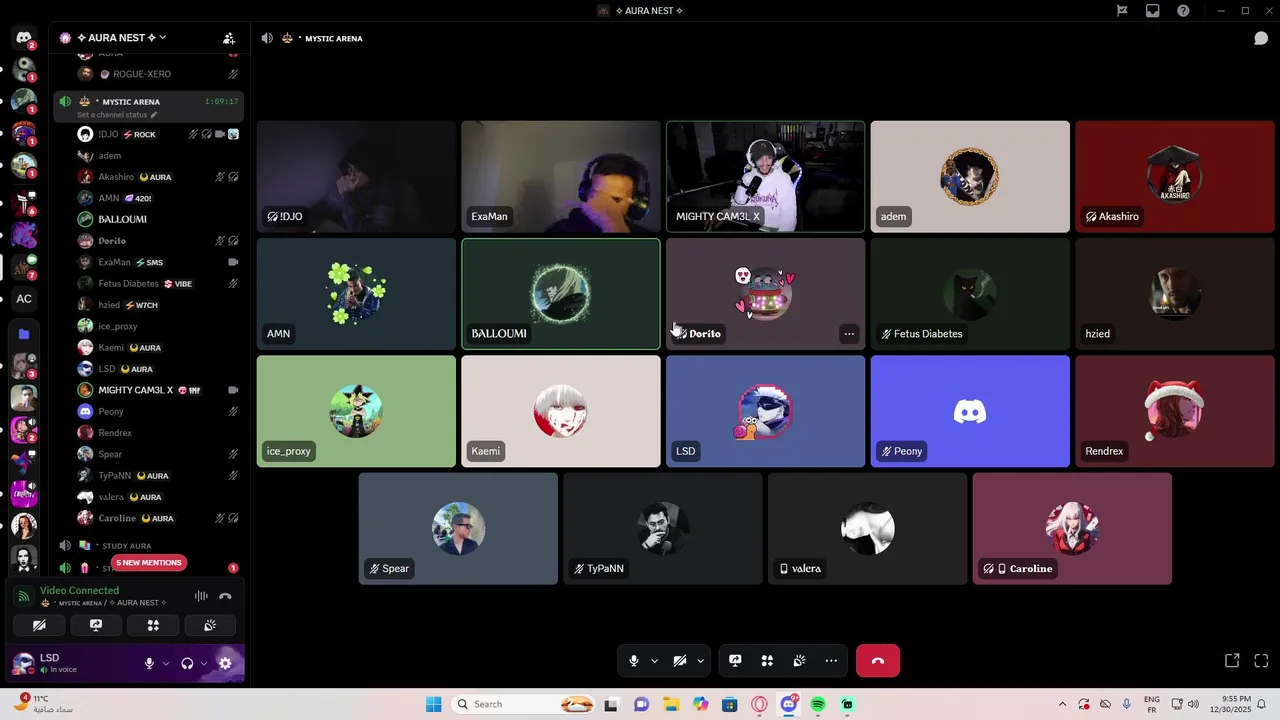Select Kaemi in the voice member list
Viewport: 1280px width, 720px height.
[x=159, y=348]
